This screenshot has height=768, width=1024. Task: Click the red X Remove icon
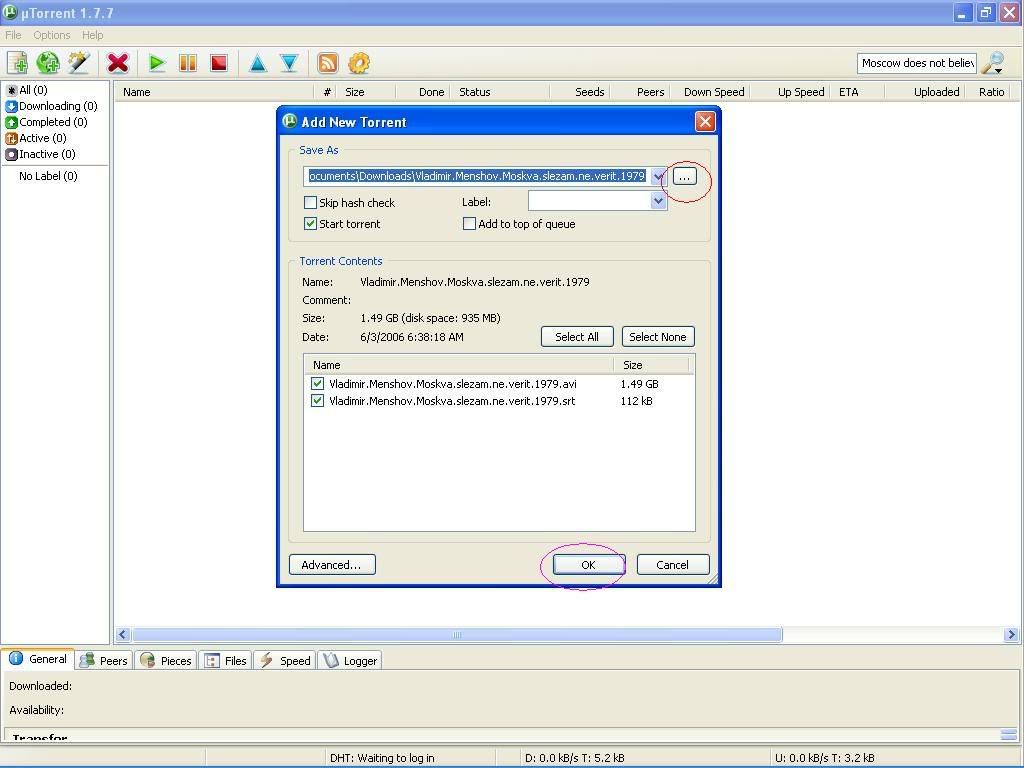pyautogui.click(x=118, y=63)
